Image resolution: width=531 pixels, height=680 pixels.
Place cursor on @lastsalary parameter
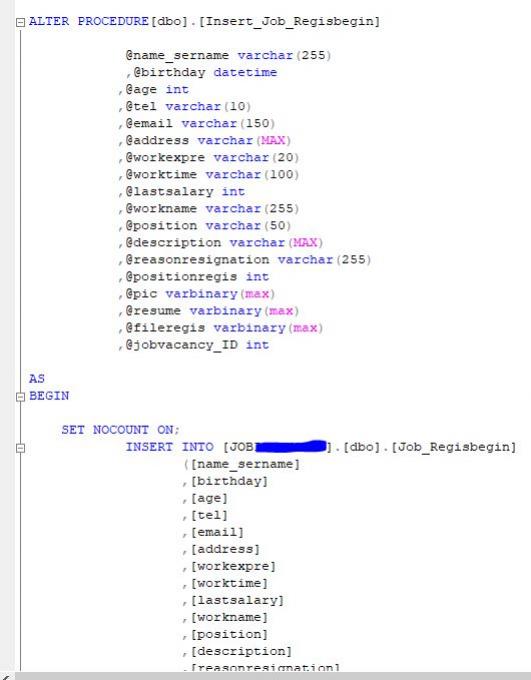tap(170, 192)
